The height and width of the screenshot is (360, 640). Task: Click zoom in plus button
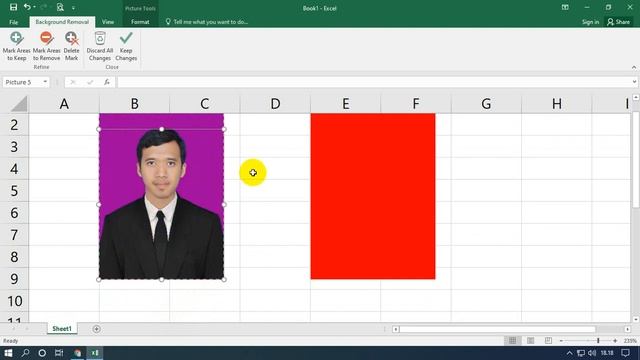pyautogui.click(x=615, y=340)
